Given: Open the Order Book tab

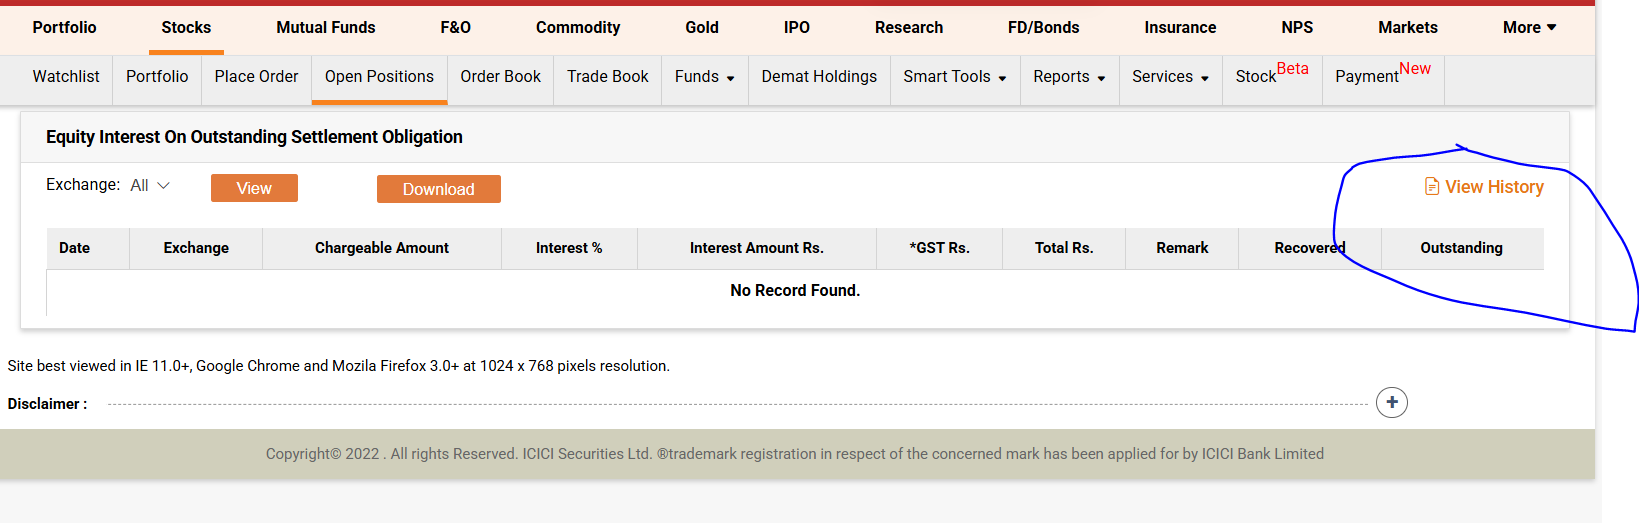Looking at the screenshot, I should coord(500,77).
